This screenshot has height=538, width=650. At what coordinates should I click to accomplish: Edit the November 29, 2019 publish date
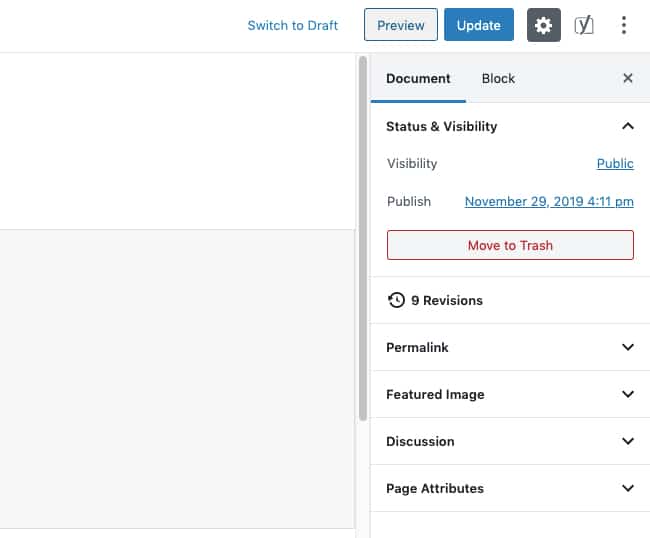549,201
